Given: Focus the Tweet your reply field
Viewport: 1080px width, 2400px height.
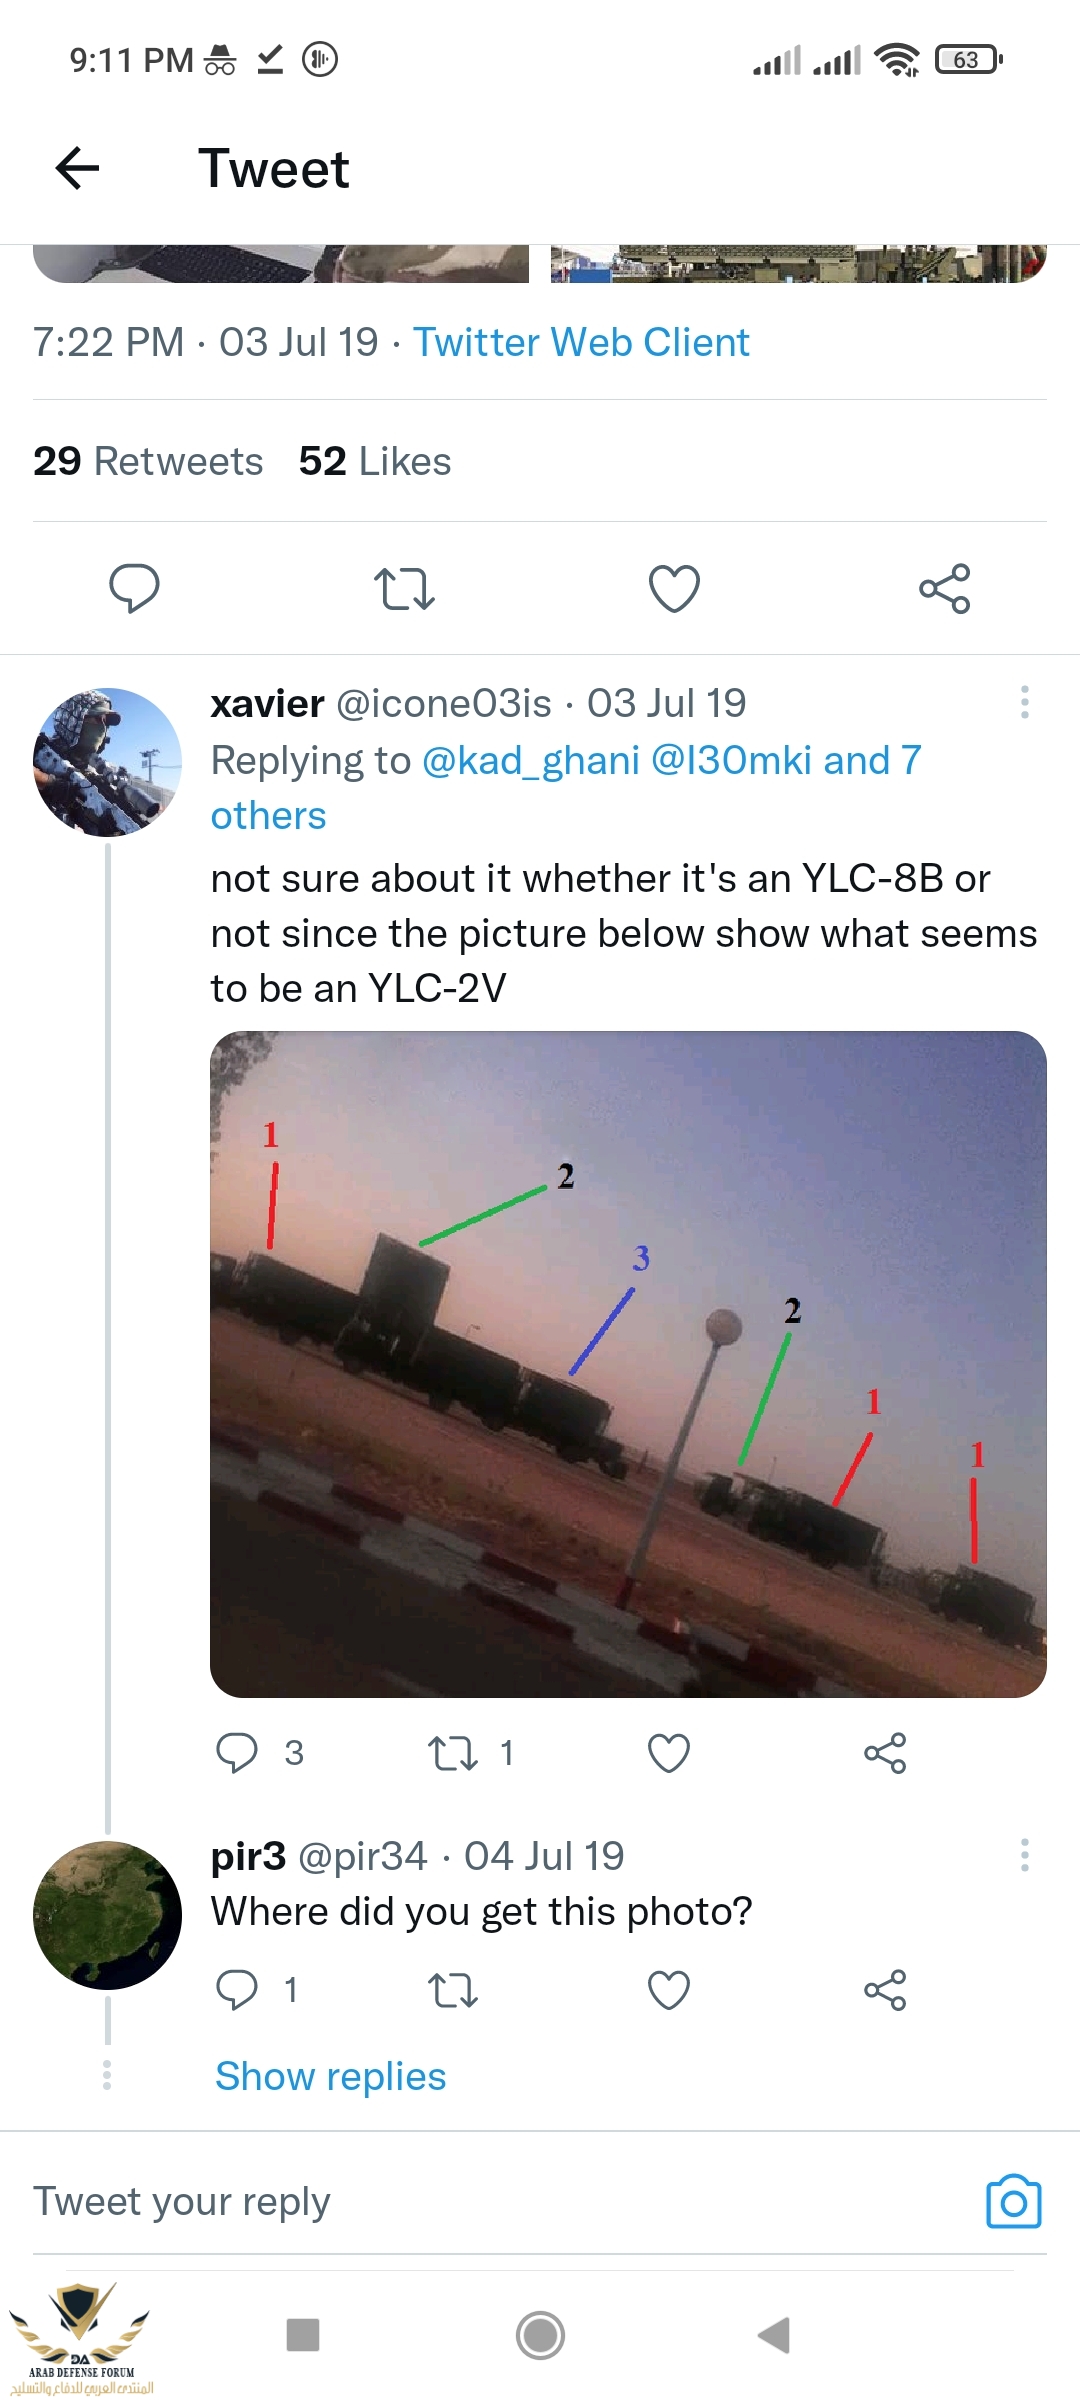Looking at the screenshot, I should (x=500, y=2201).
